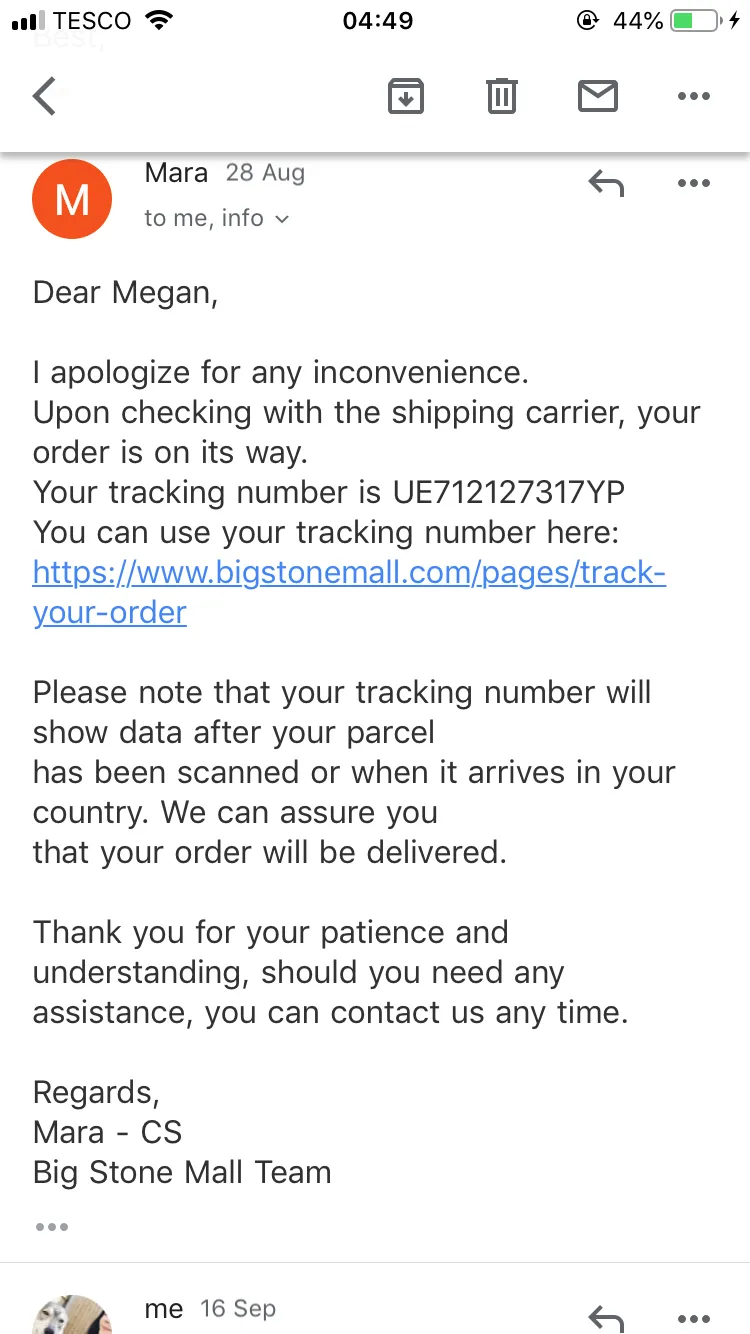The width and height of the screenshot is (750, 1334).
Task: Delete email with the trash icon
Action: point(502,97)
